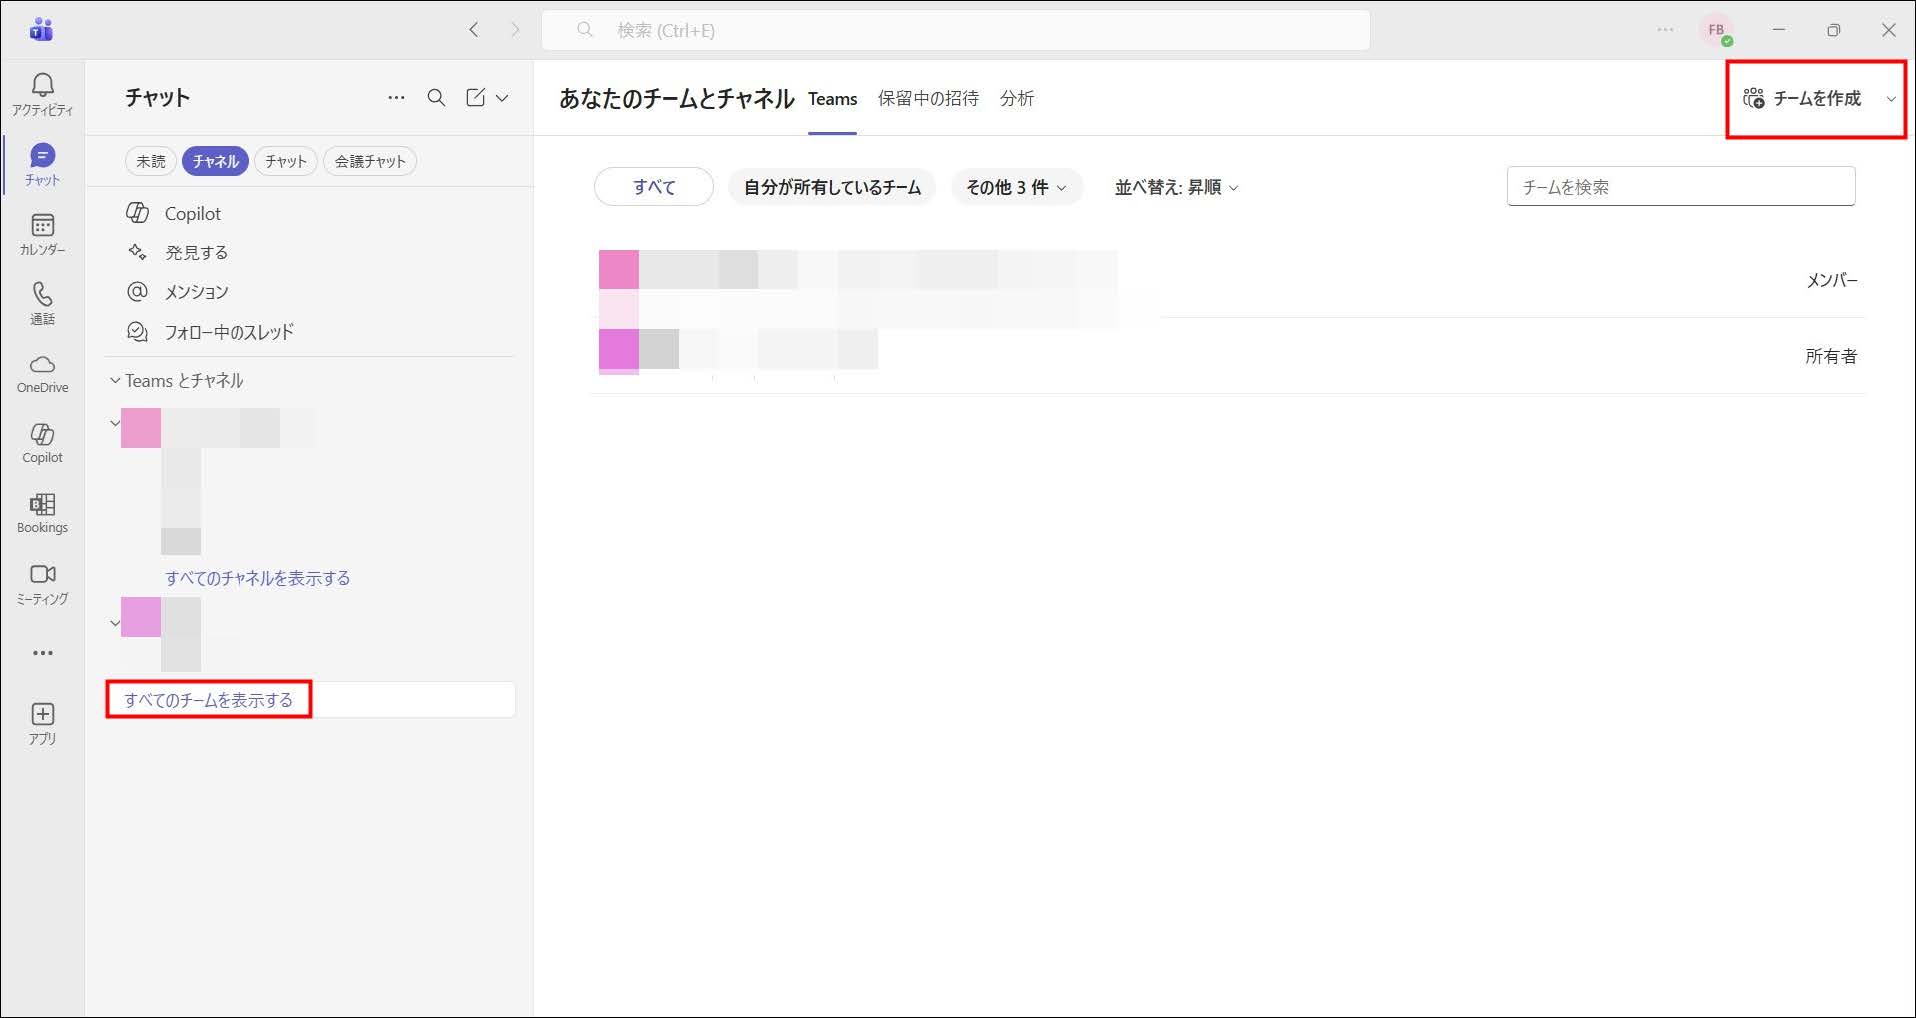The height and width of the screenshot is (1018, 1916).
Task: Collapse the Teams とチャネル section
Action: (115, 381)
